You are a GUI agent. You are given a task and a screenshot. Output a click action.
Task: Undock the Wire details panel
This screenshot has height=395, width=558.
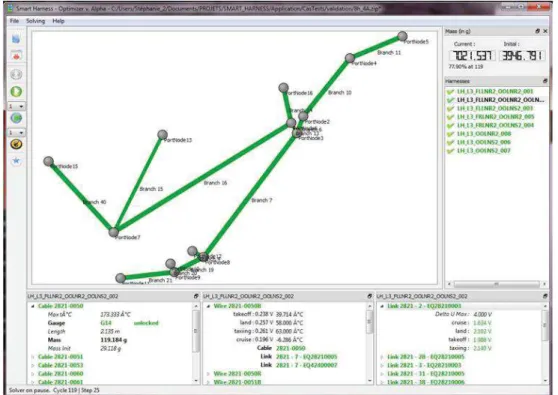click(x=369, y=296)
